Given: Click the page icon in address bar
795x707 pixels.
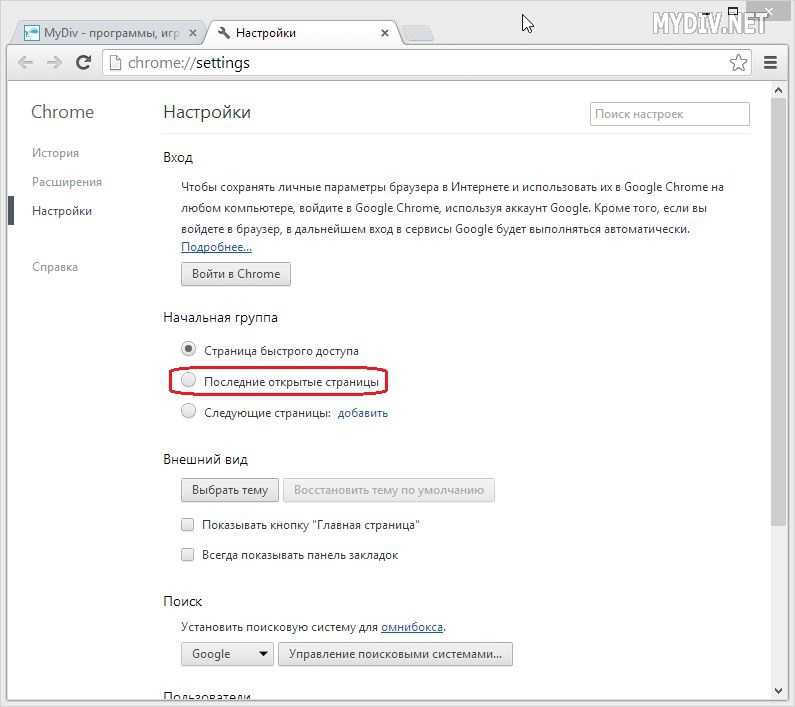Looking at the screenshot, I should click(x=116, y=63).
